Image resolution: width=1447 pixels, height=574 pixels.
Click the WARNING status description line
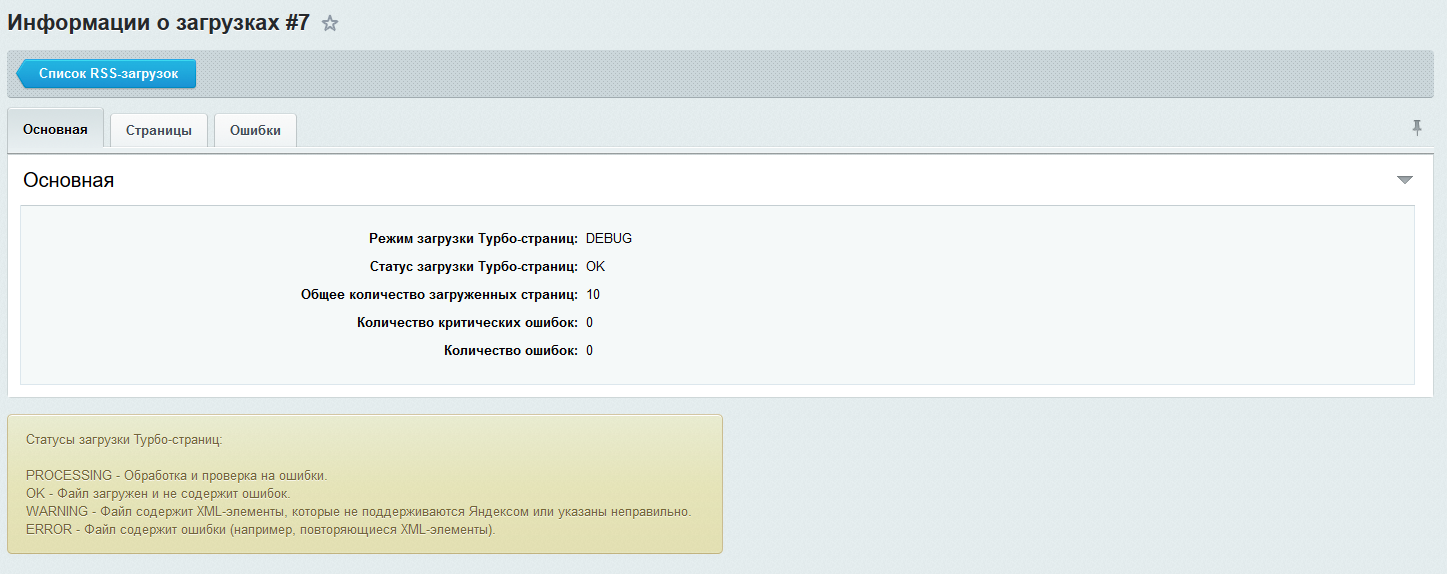click(x=358, y=511)
